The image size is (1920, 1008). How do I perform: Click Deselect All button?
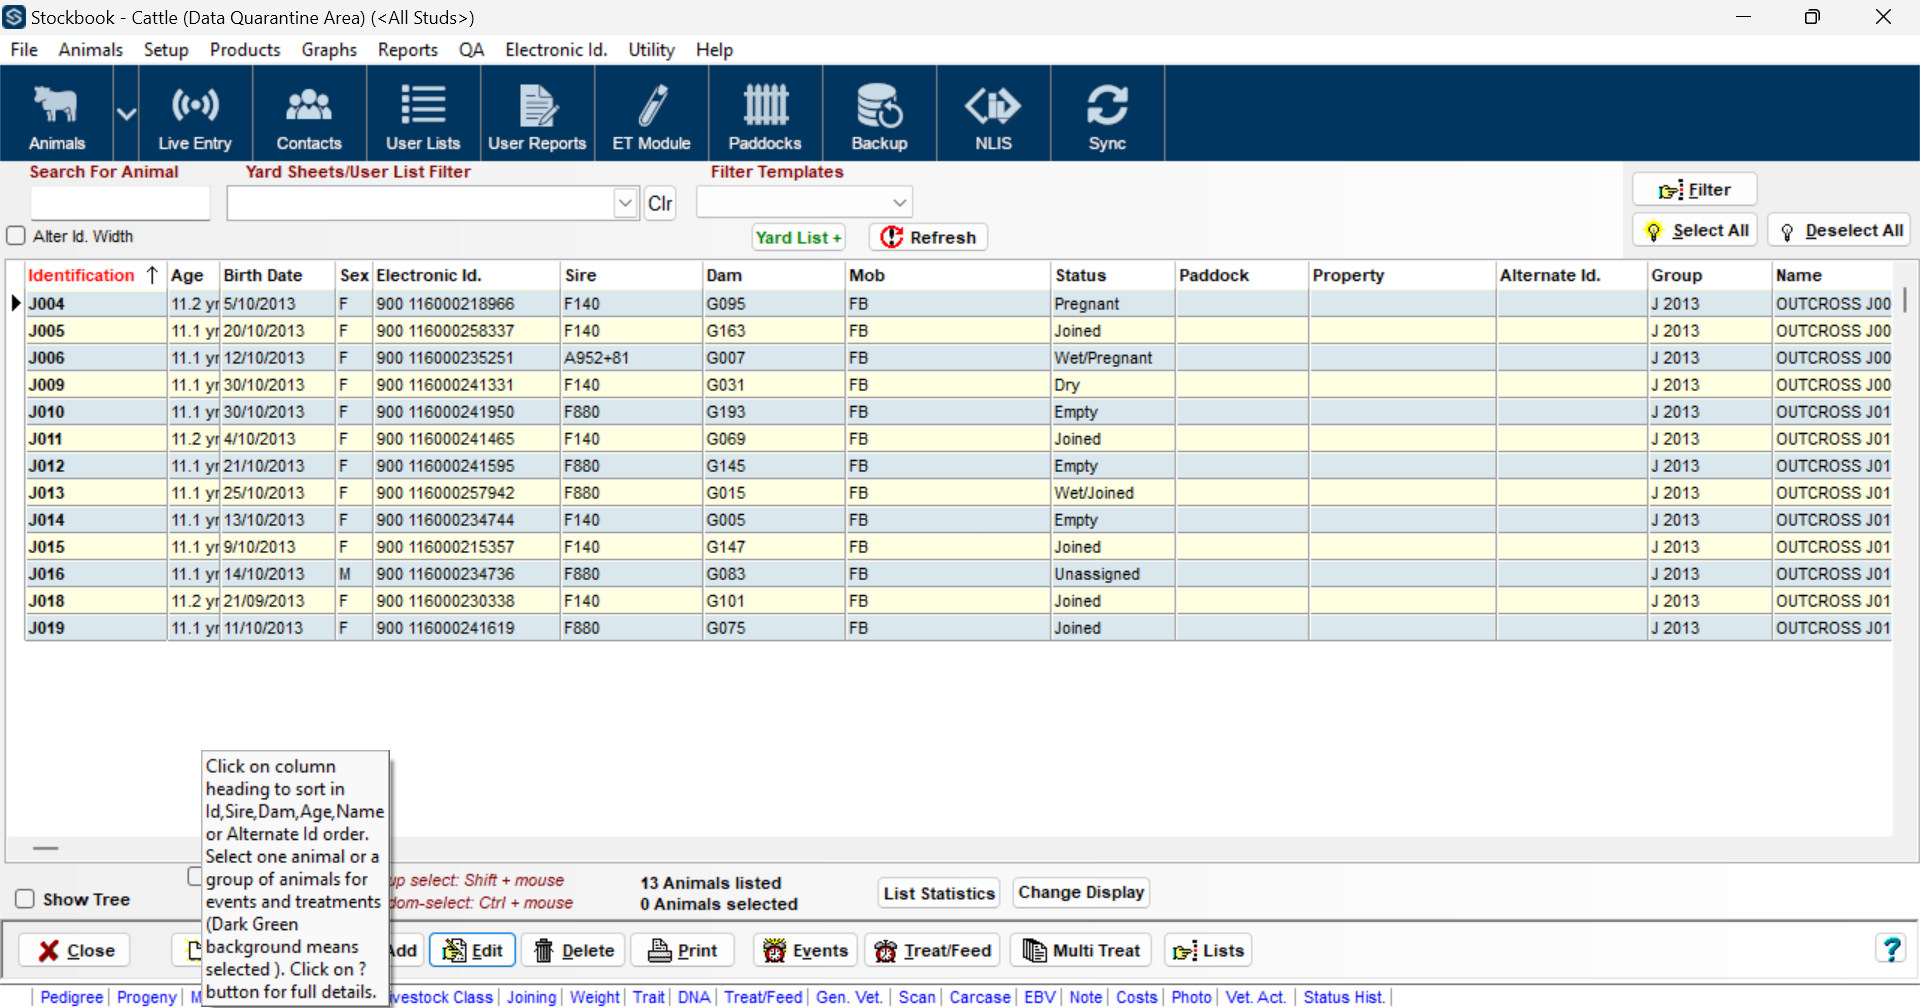pos(1838,231)
